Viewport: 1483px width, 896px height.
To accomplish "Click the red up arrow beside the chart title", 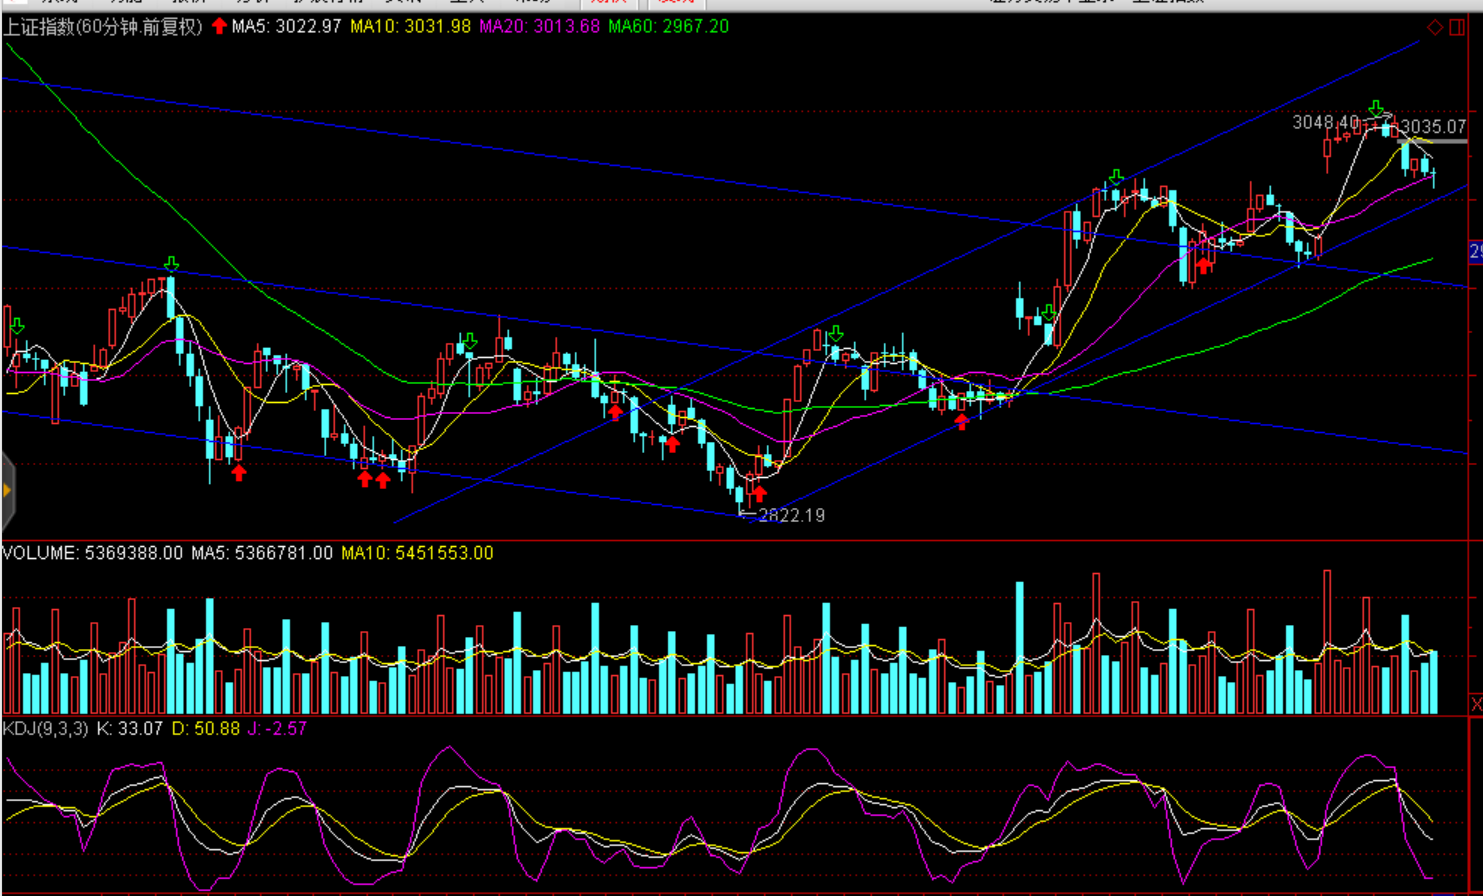I will click(219, 26).
